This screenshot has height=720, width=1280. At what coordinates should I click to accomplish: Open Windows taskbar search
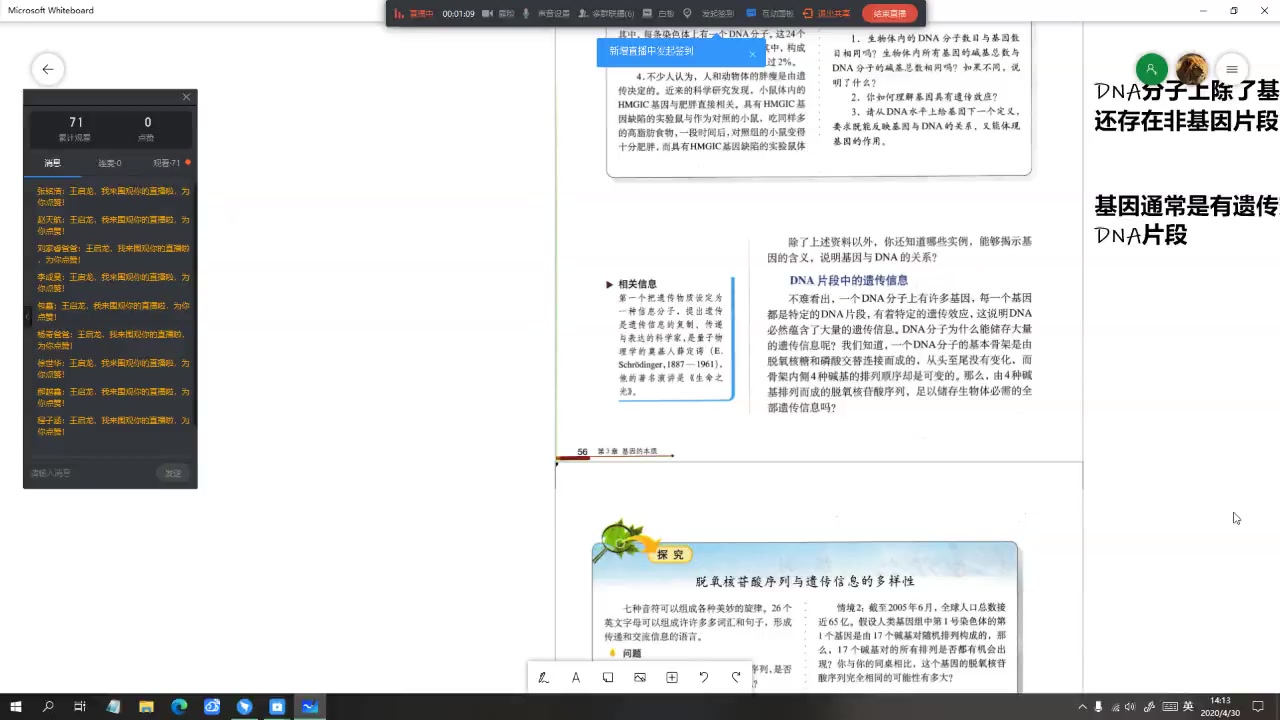pyautogui.click(x=48, y=706)
